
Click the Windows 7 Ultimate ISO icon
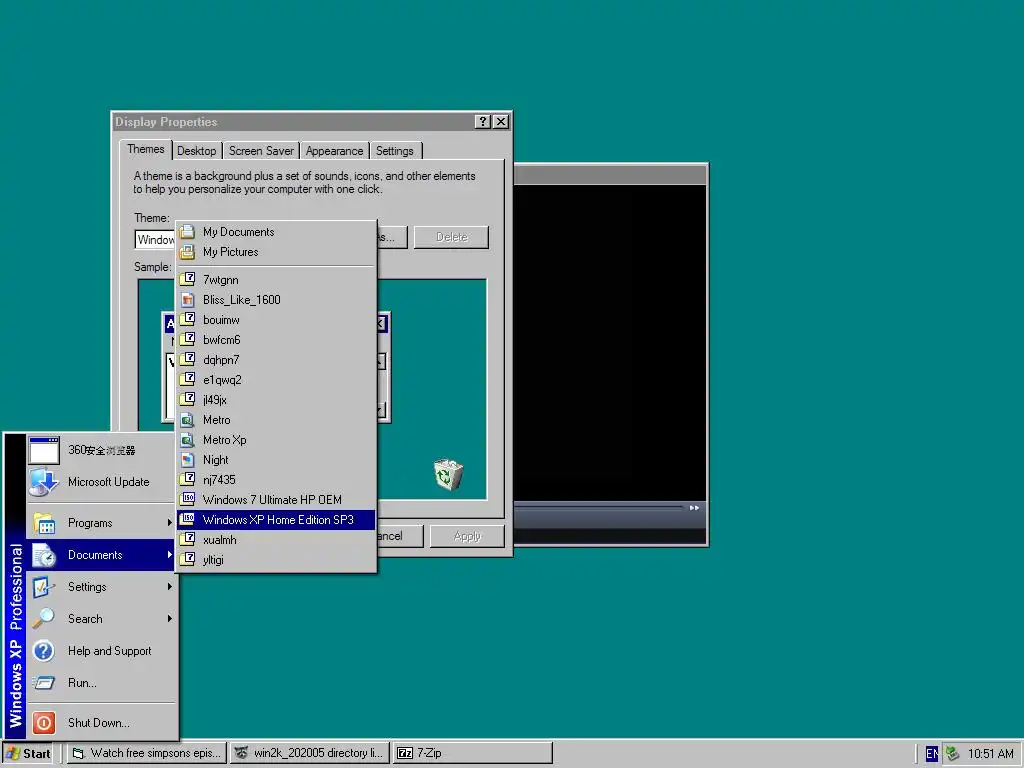(x=187, y=500)
